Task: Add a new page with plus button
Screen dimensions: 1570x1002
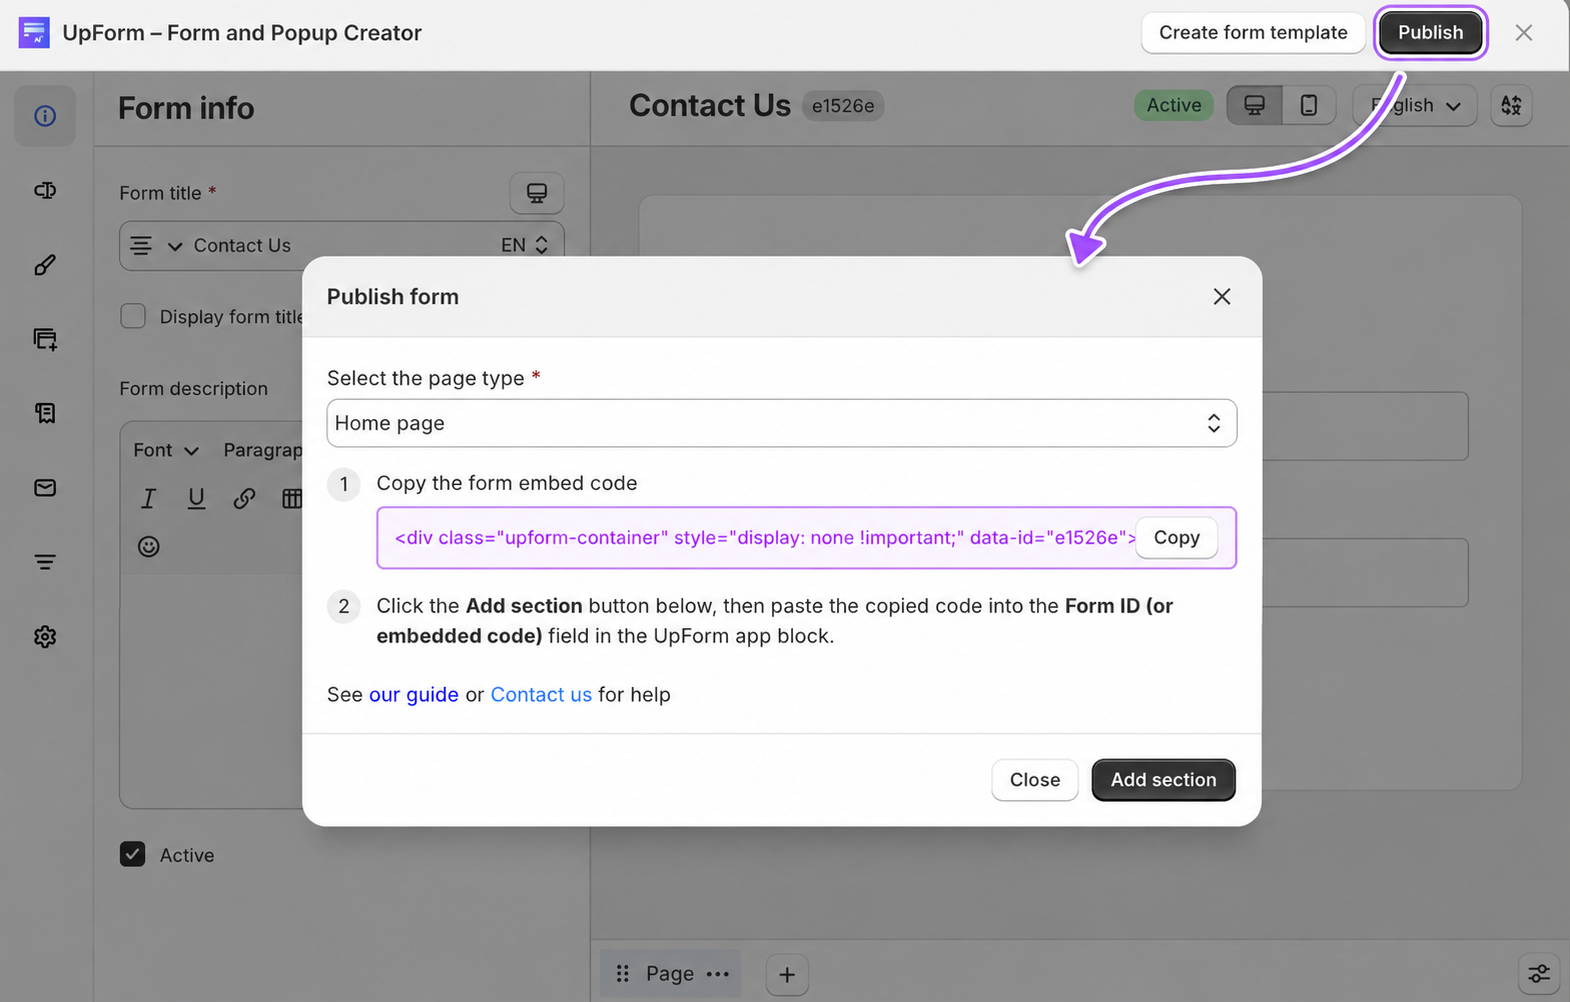Action: pyautogui.click(x=787, y=975)
